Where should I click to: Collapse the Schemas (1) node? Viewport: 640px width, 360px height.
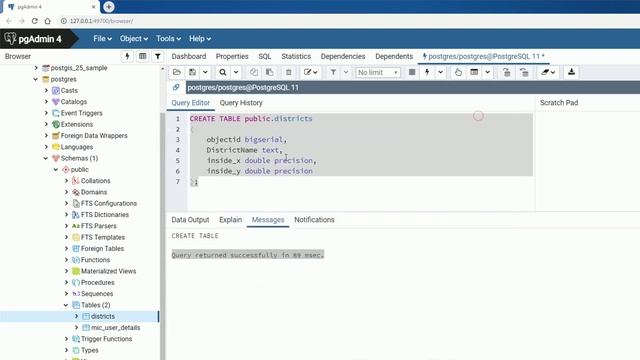tap(46, 158)
